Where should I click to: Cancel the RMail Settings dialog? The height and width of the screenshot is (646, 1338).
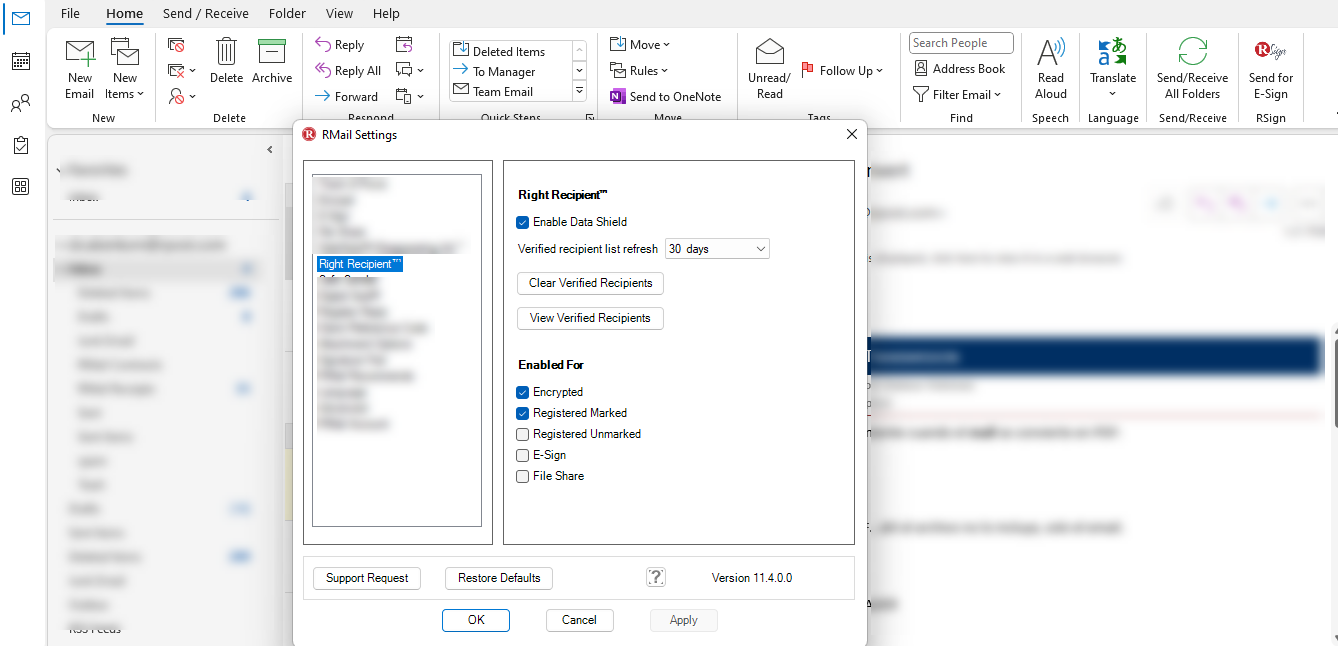tap(579, 620)
